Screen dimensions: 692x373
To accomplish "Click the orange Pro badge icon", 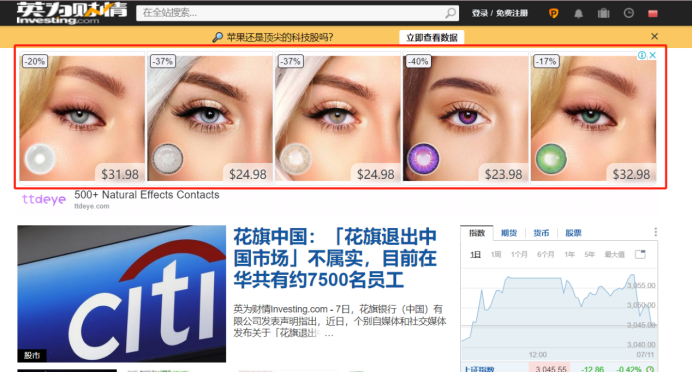I will [553, 13].
